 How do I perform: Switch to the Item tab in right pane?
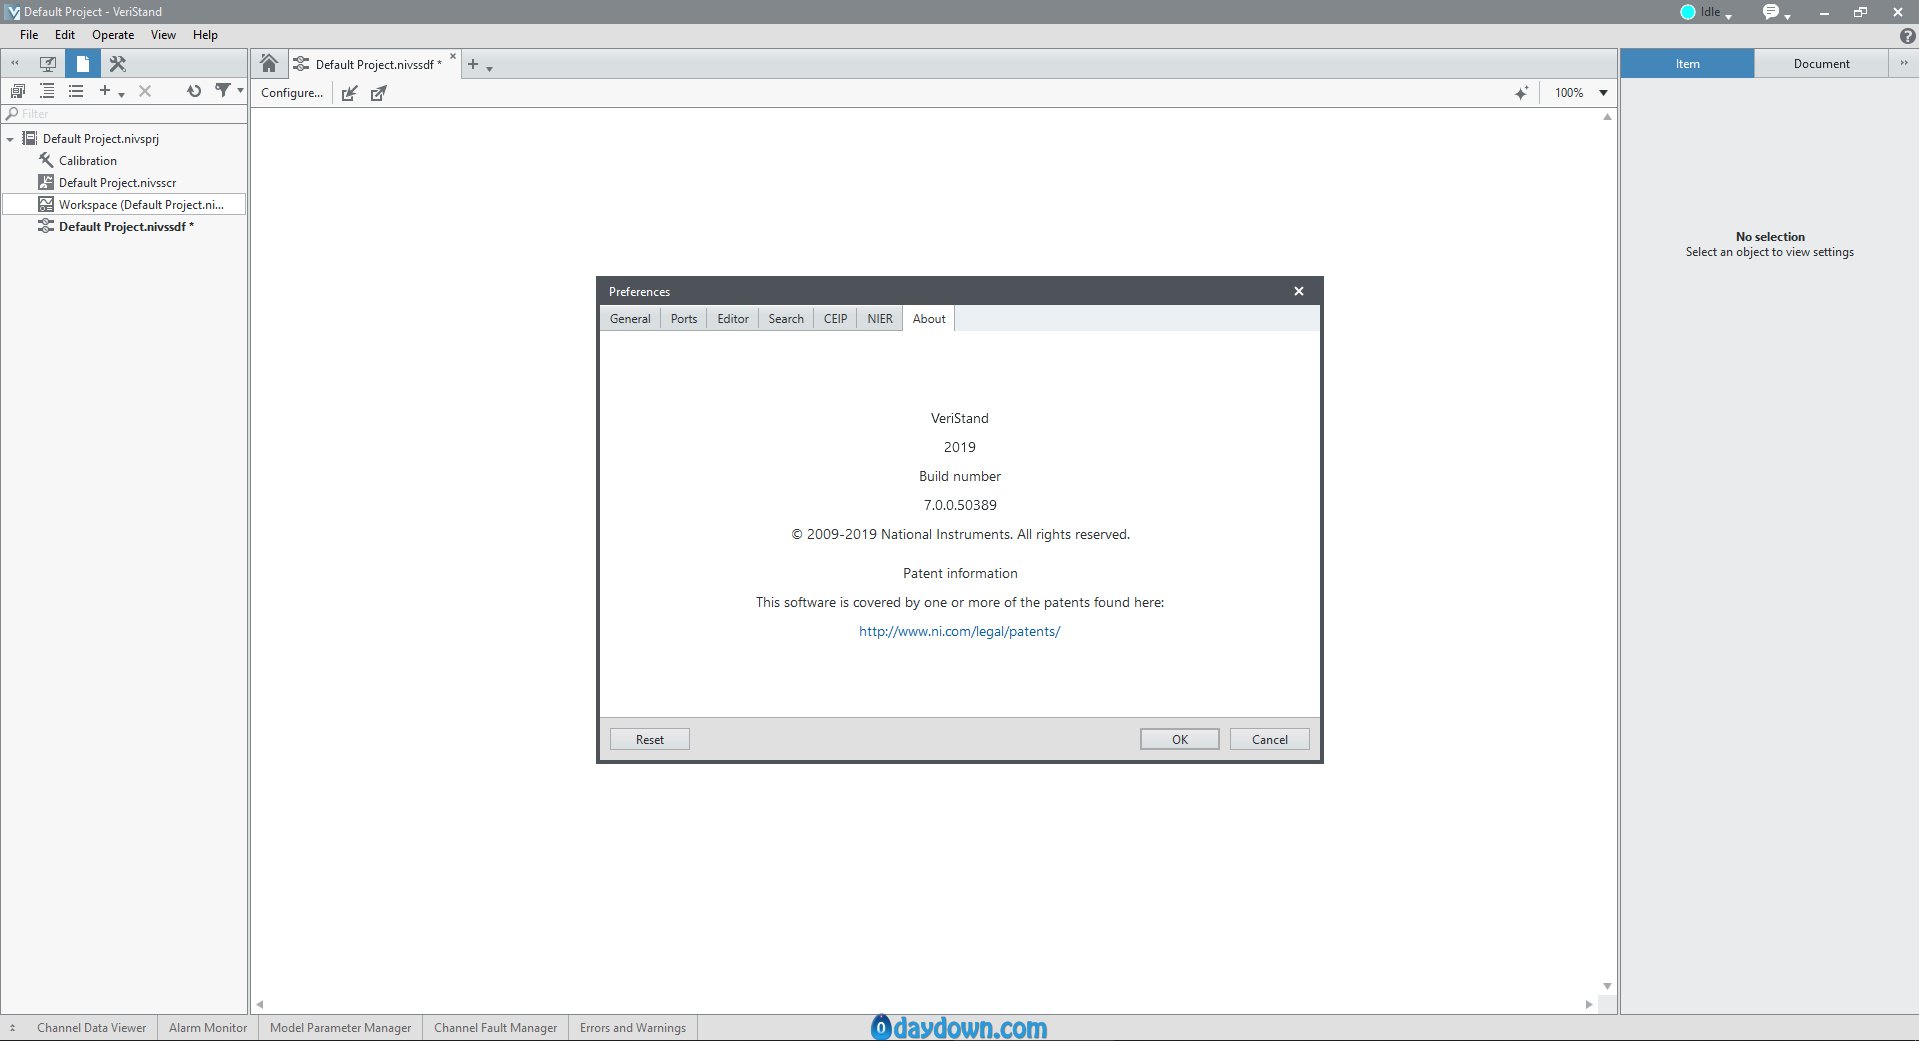click(1687, 64)
